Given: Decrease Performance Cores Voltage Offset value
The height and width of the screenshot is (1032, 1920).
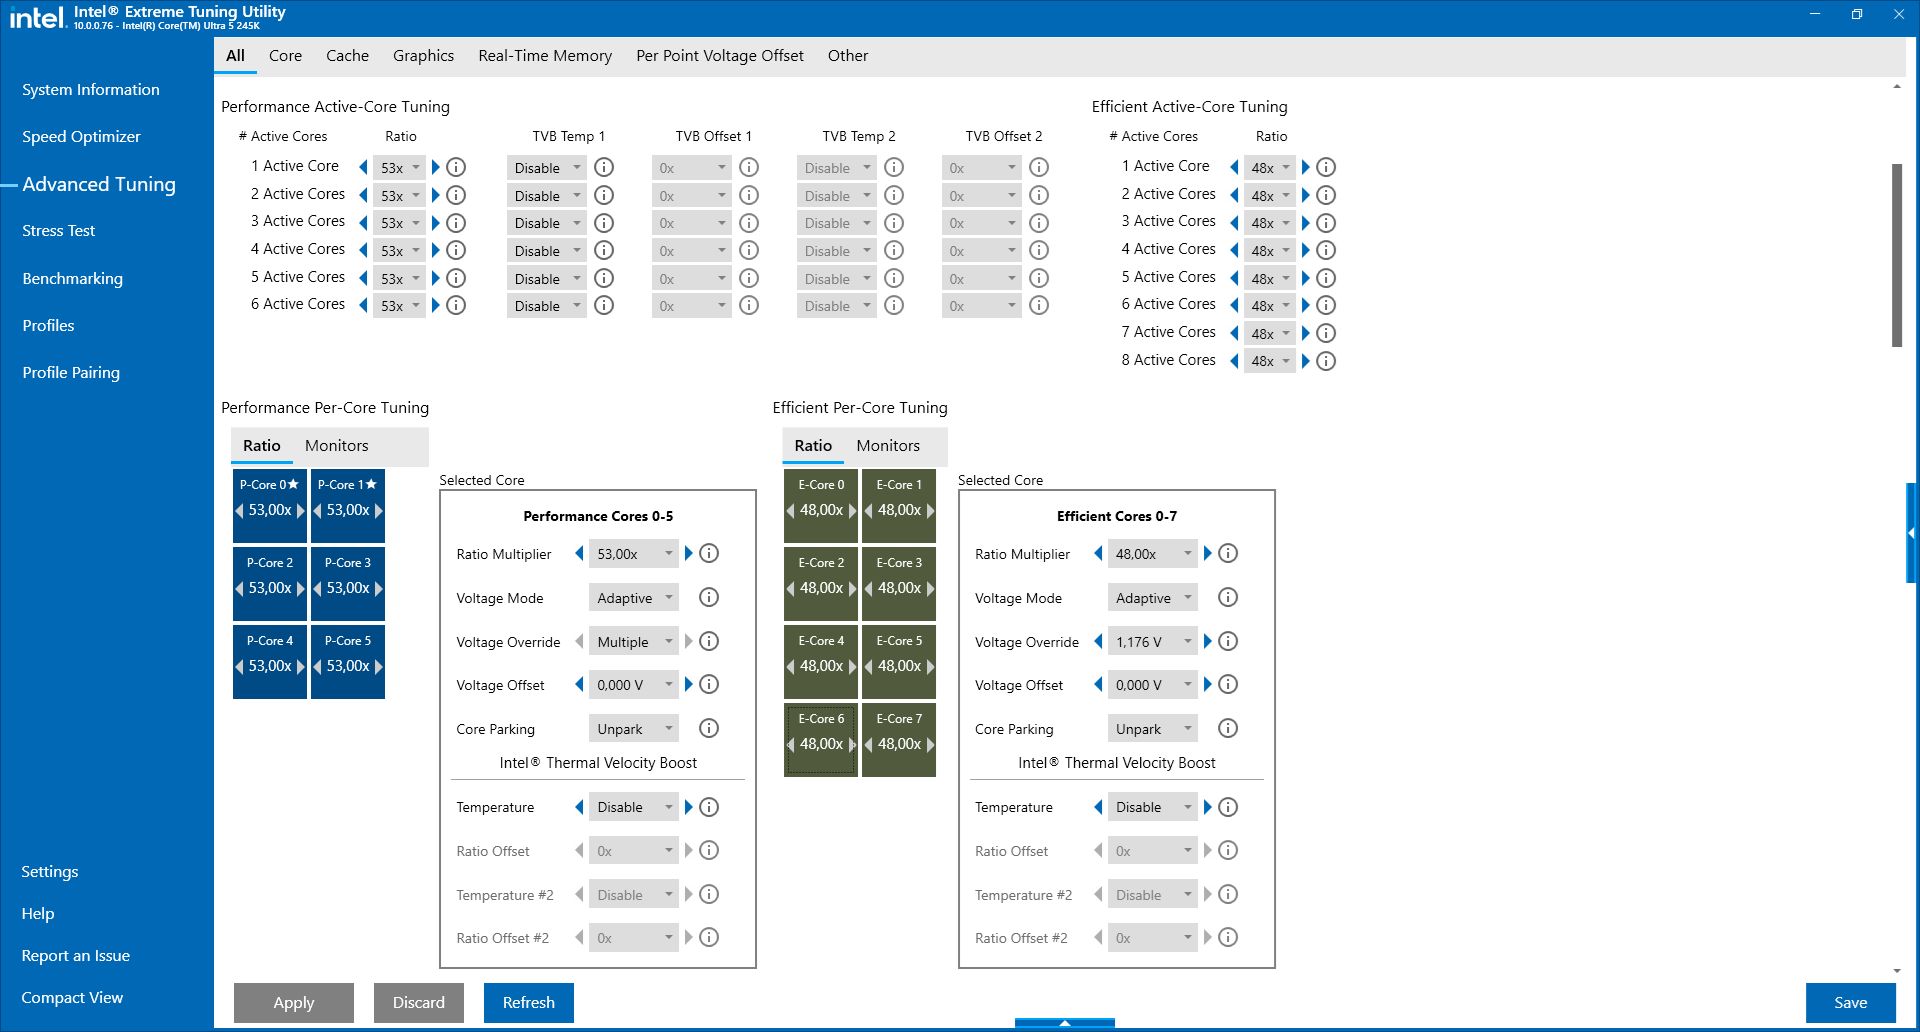Looking at the screenshot, I should 579,684.
